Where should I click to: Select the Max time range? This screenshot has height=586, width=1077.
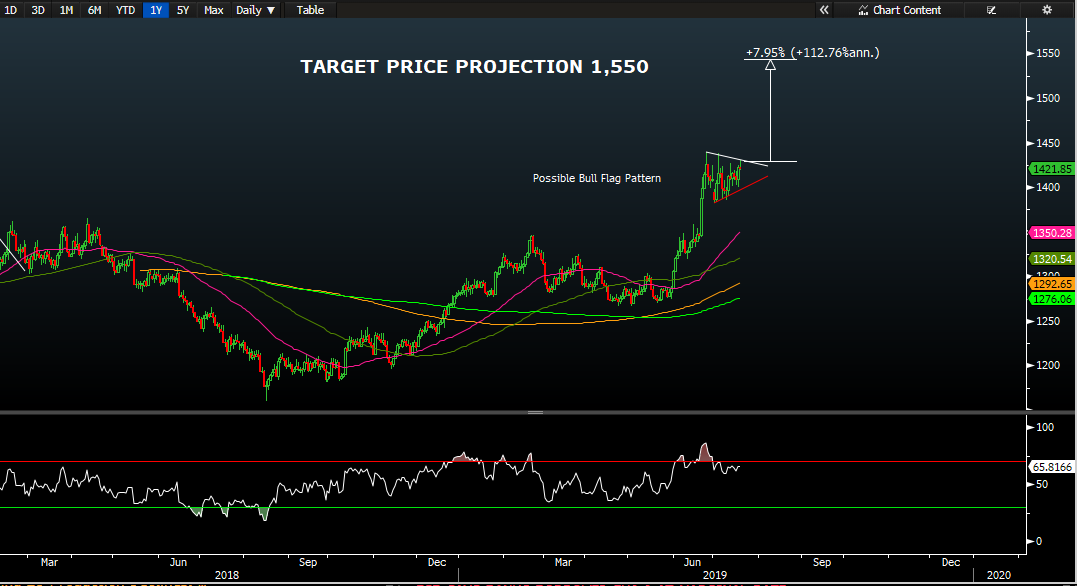(213, 10)
